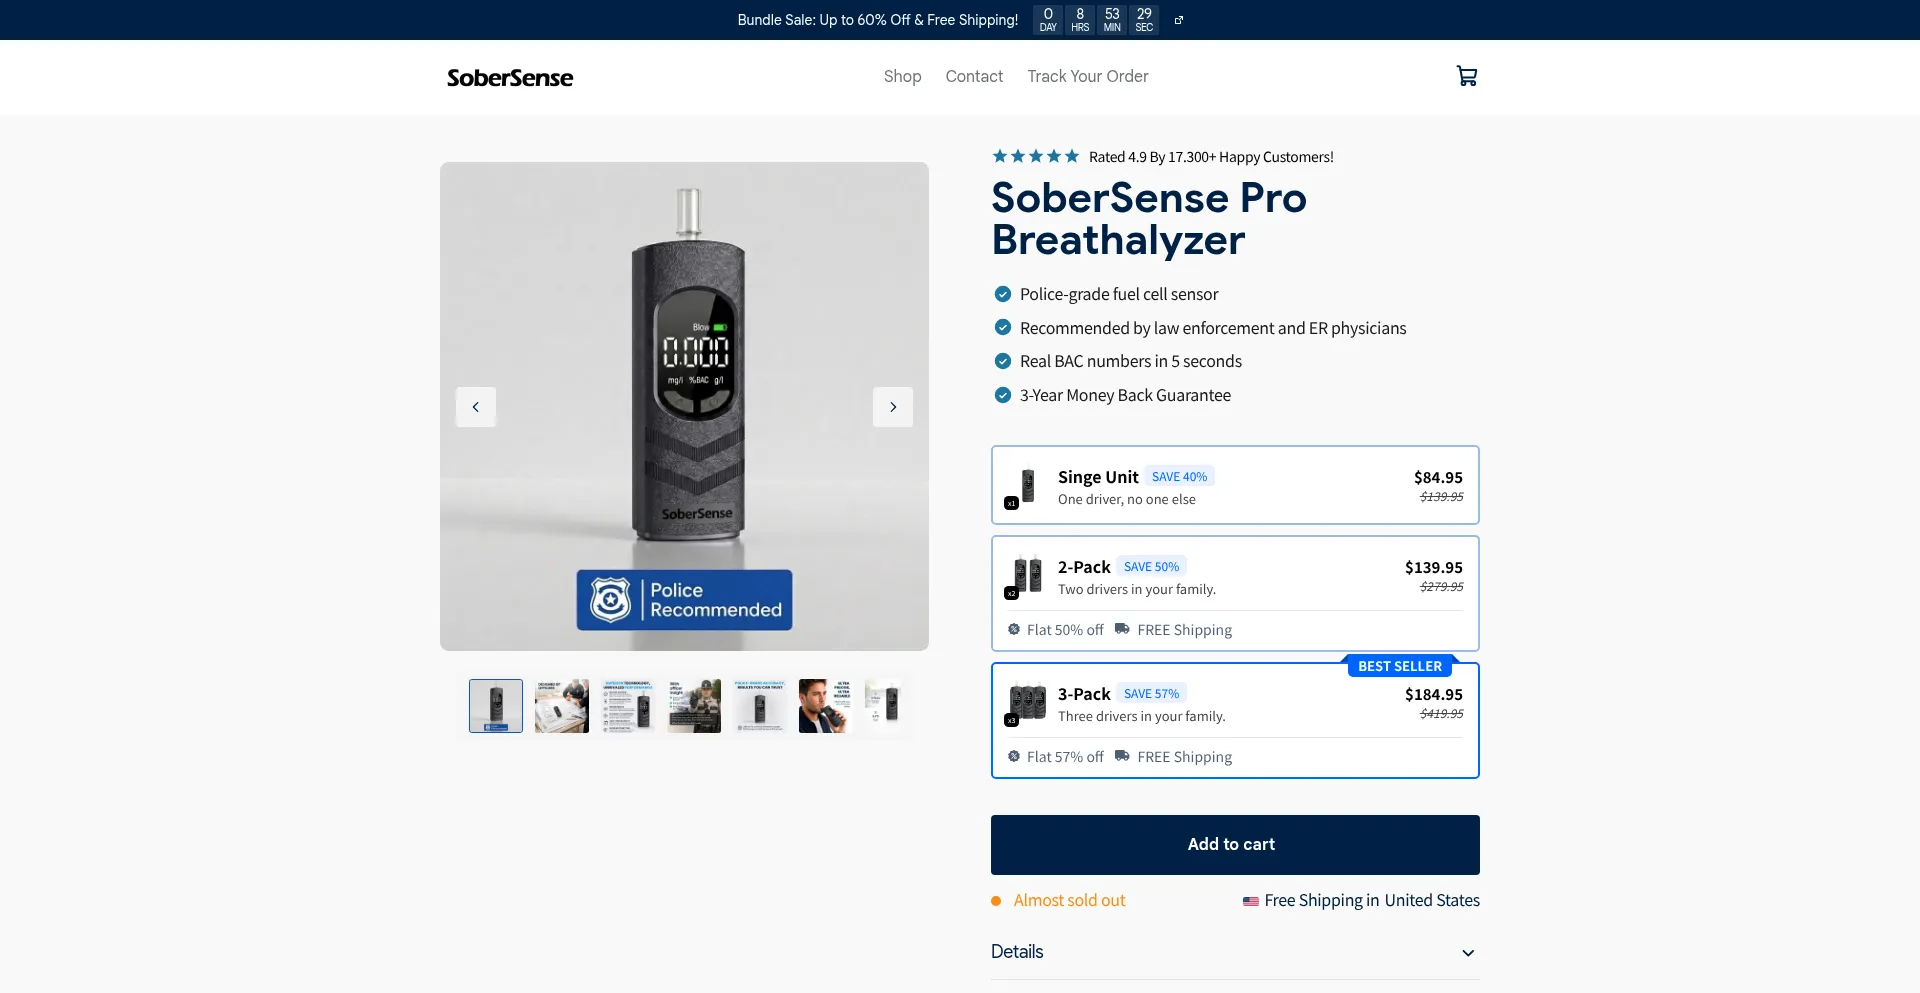The height and width of the screenshot is (993, 1920).
Task: Click the truck icon in the 2-Pack row
Action: 1122,629
